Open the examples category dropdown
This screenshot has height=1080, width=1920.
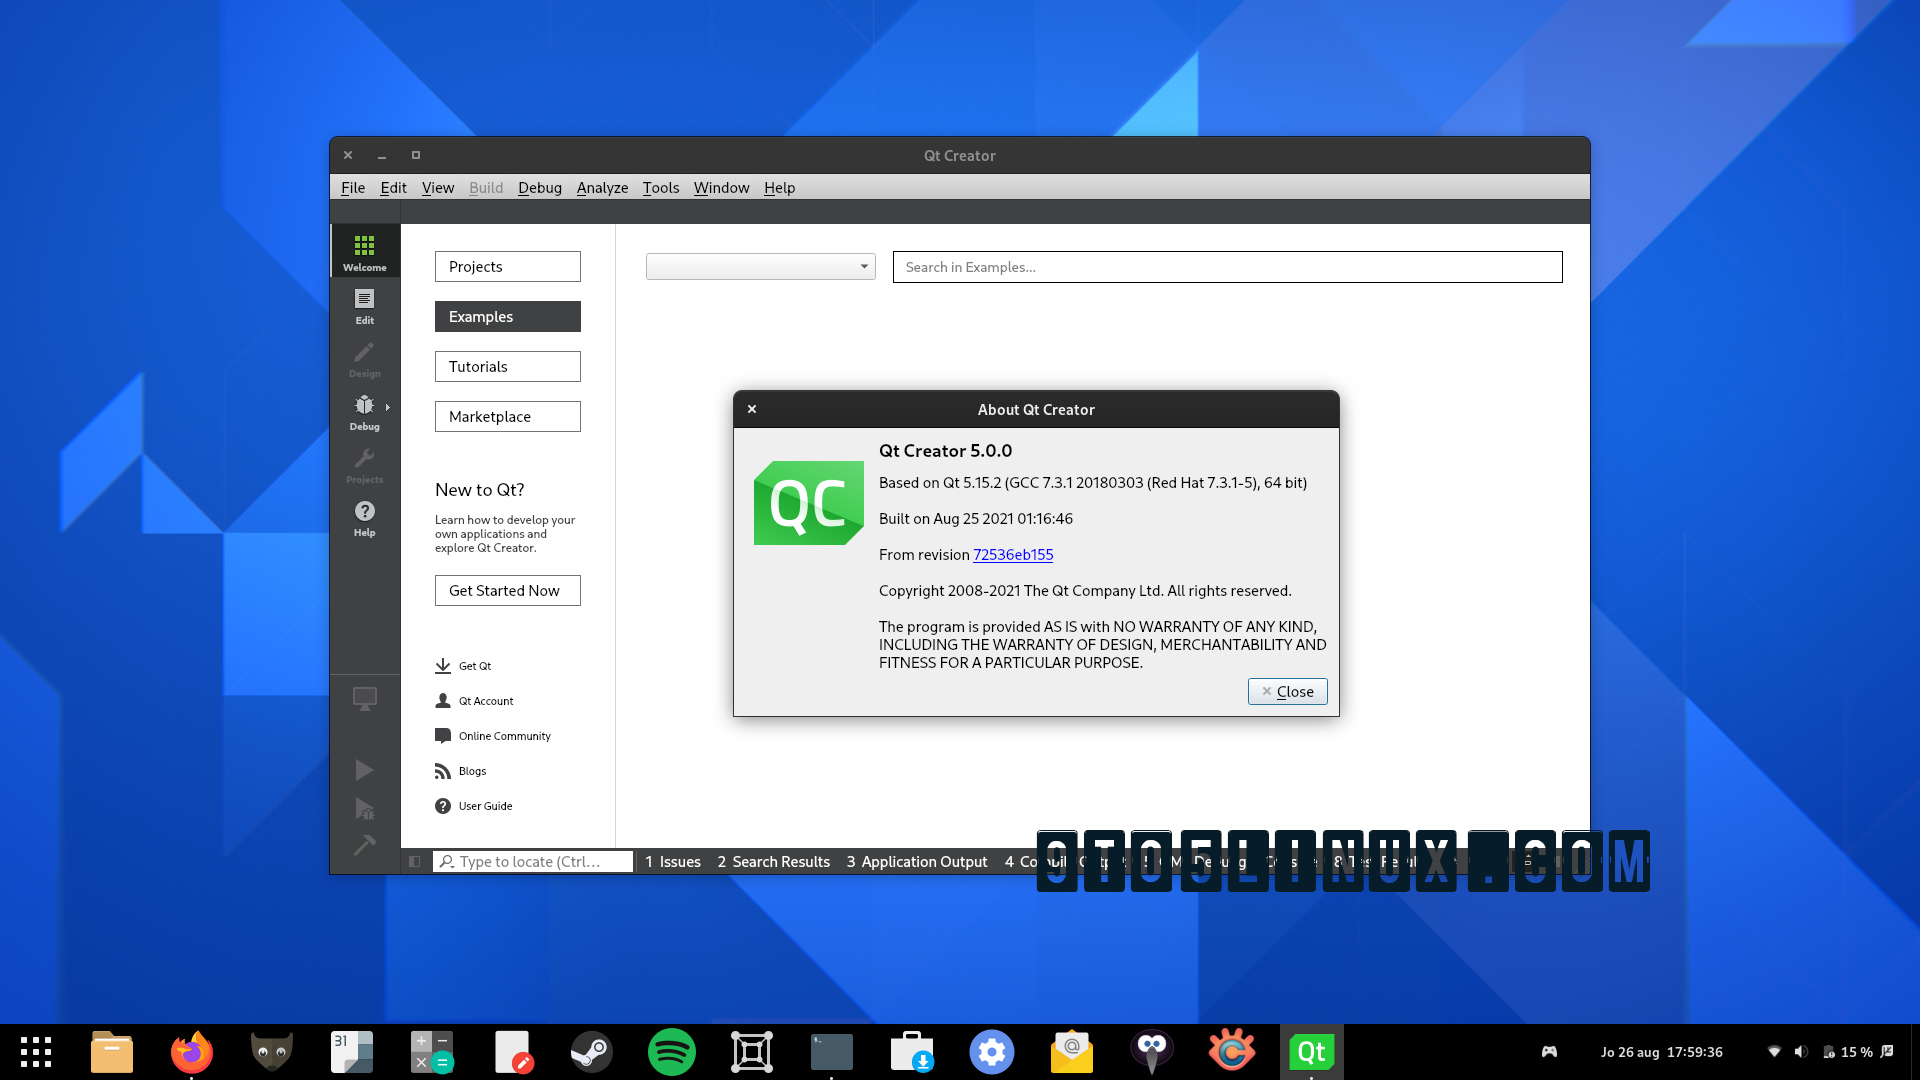[x=760, y=267]
